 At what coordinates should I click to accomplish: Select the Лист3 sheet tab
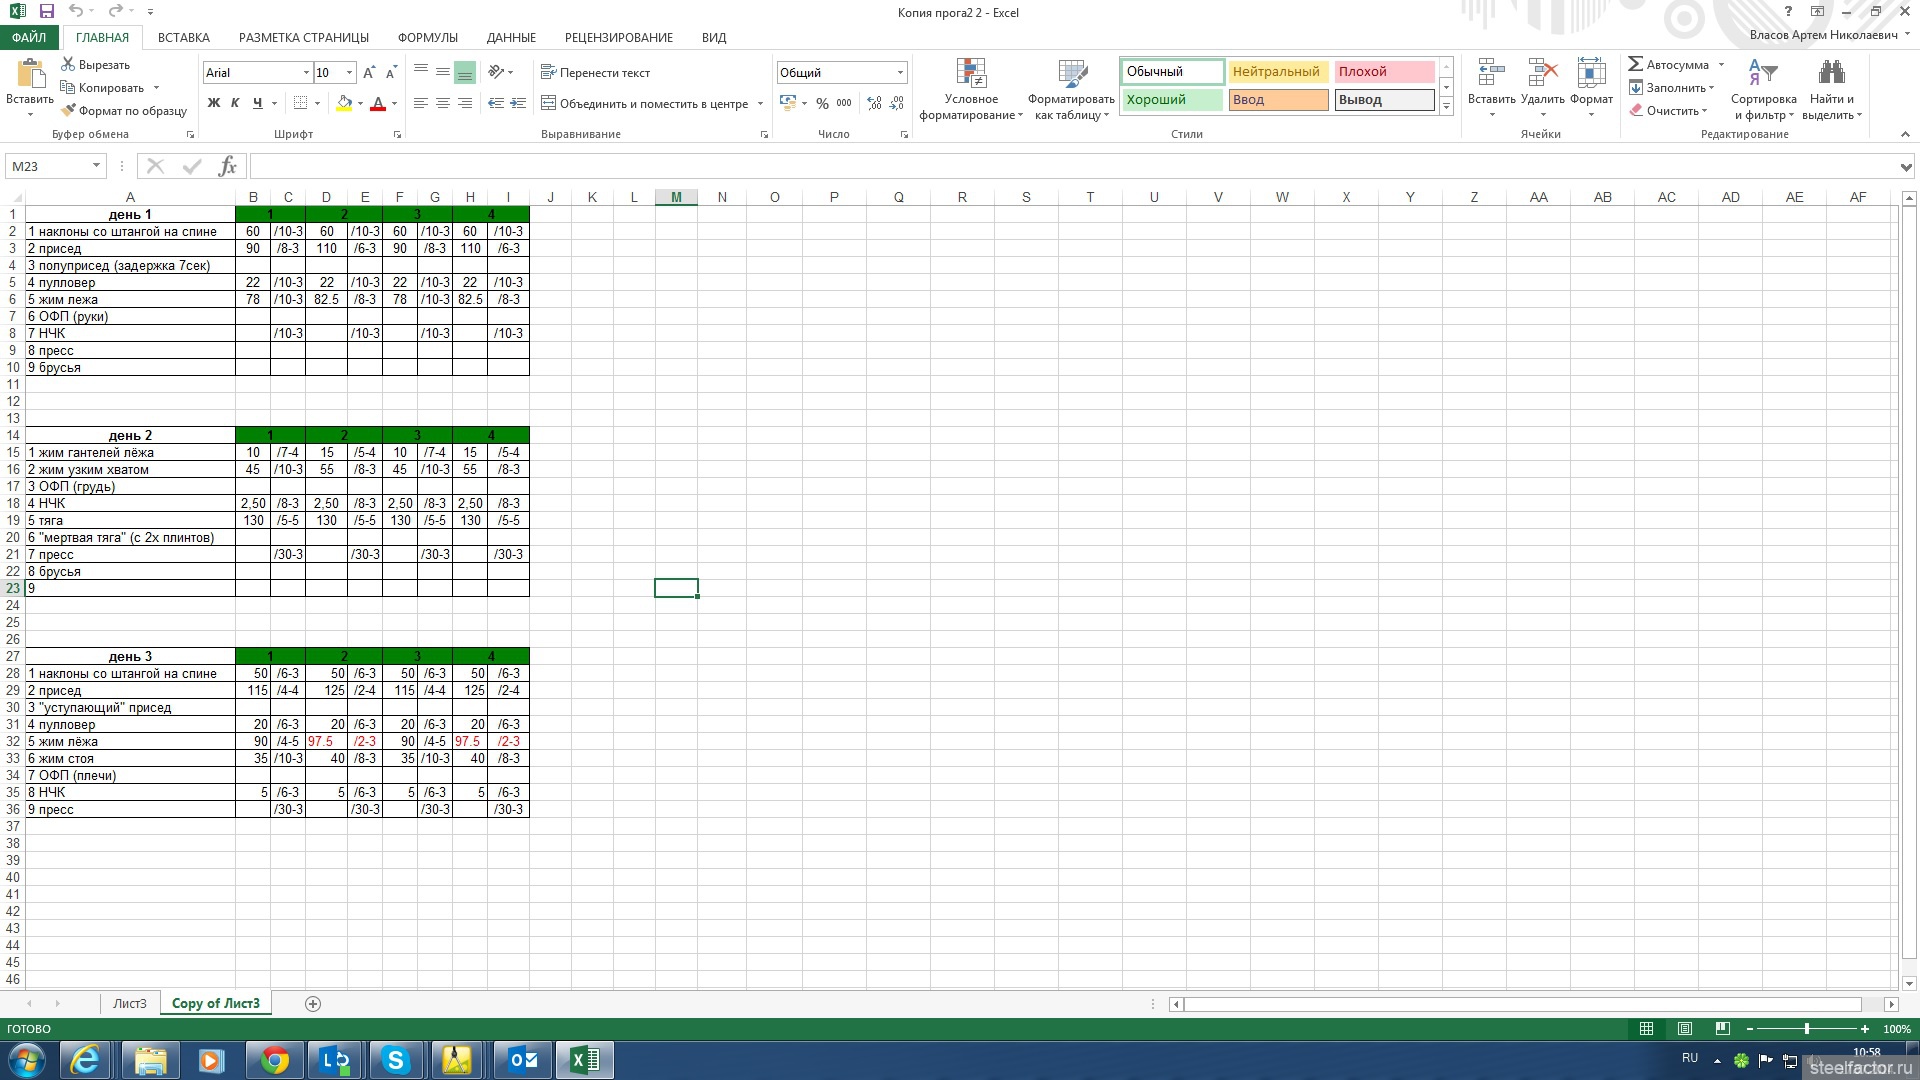(129, 1003)
